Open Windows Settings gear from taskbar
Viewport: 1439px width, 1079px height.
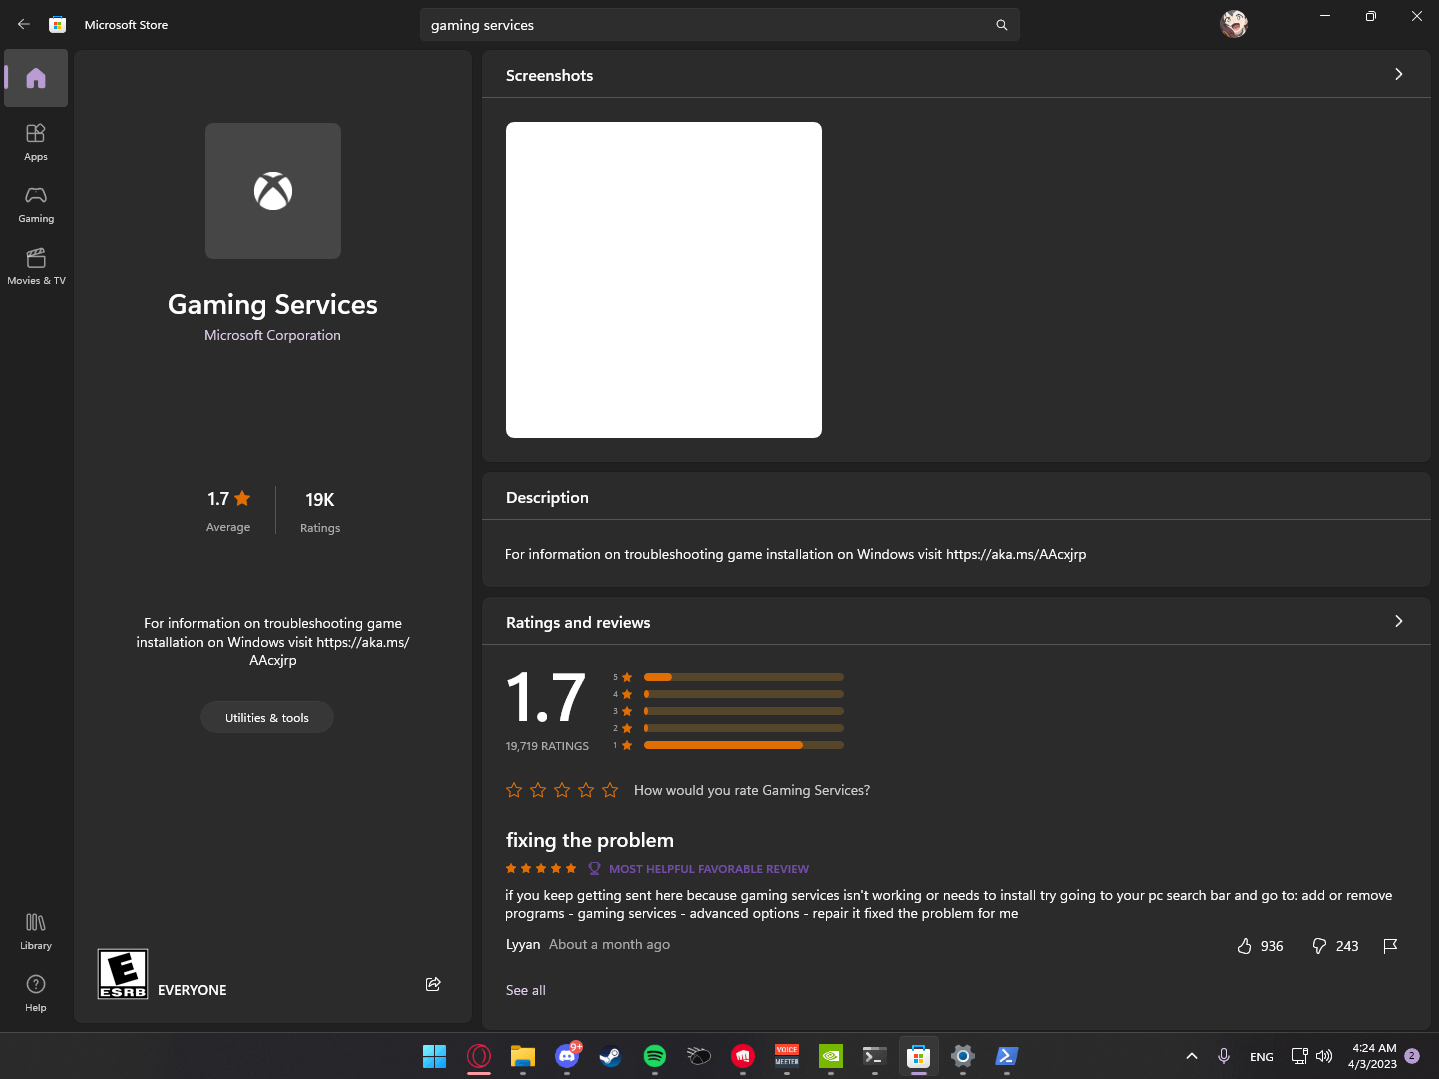(963, 1056)
